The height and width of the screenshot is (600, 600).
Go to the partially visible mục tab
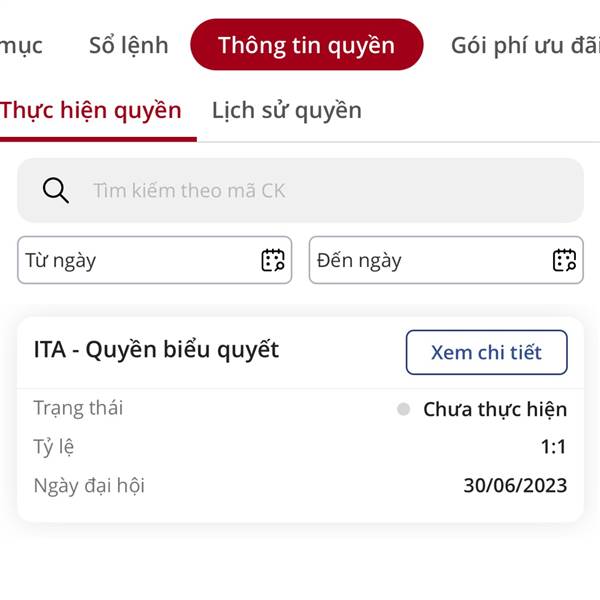point(21,45)
